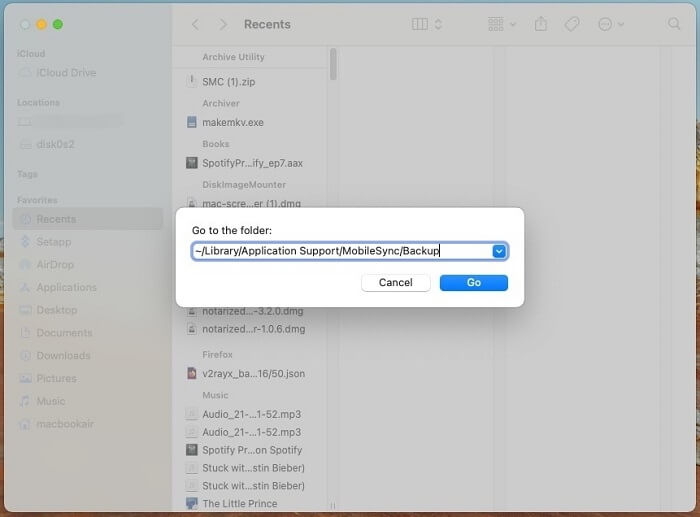Open the More actions ellipsis icon
700x517 pixels.
pos(605,24)
